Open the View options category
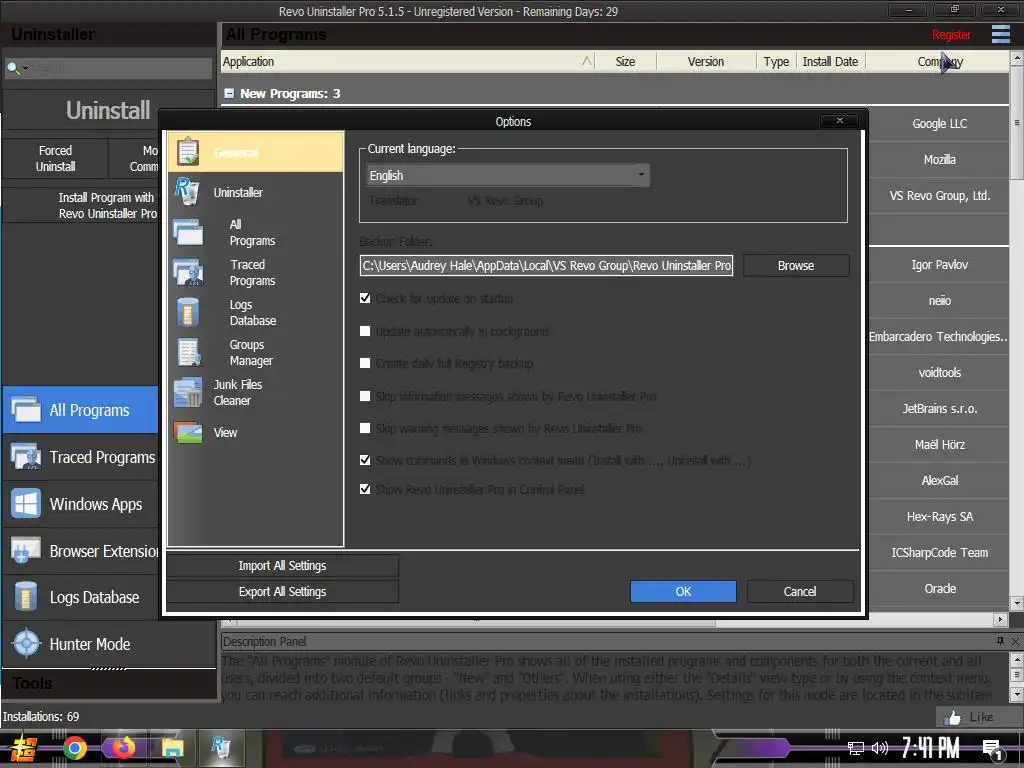Image resolution: width=1024 pixels, height=768 pixels. click(255, 432)
